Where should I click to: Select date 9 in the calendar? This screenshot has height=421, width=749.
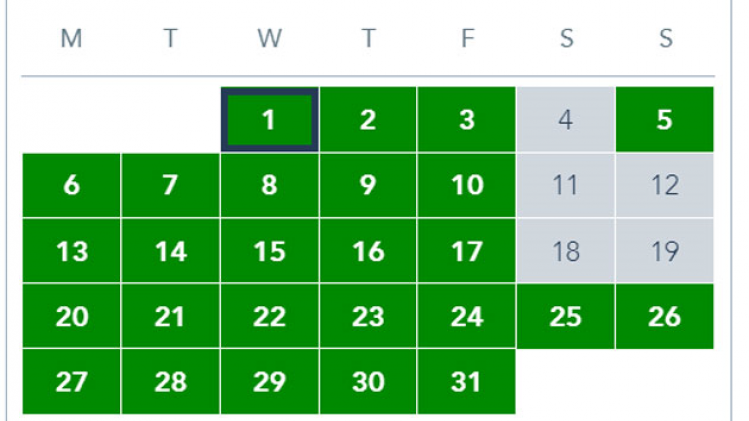tap(368, 186)
